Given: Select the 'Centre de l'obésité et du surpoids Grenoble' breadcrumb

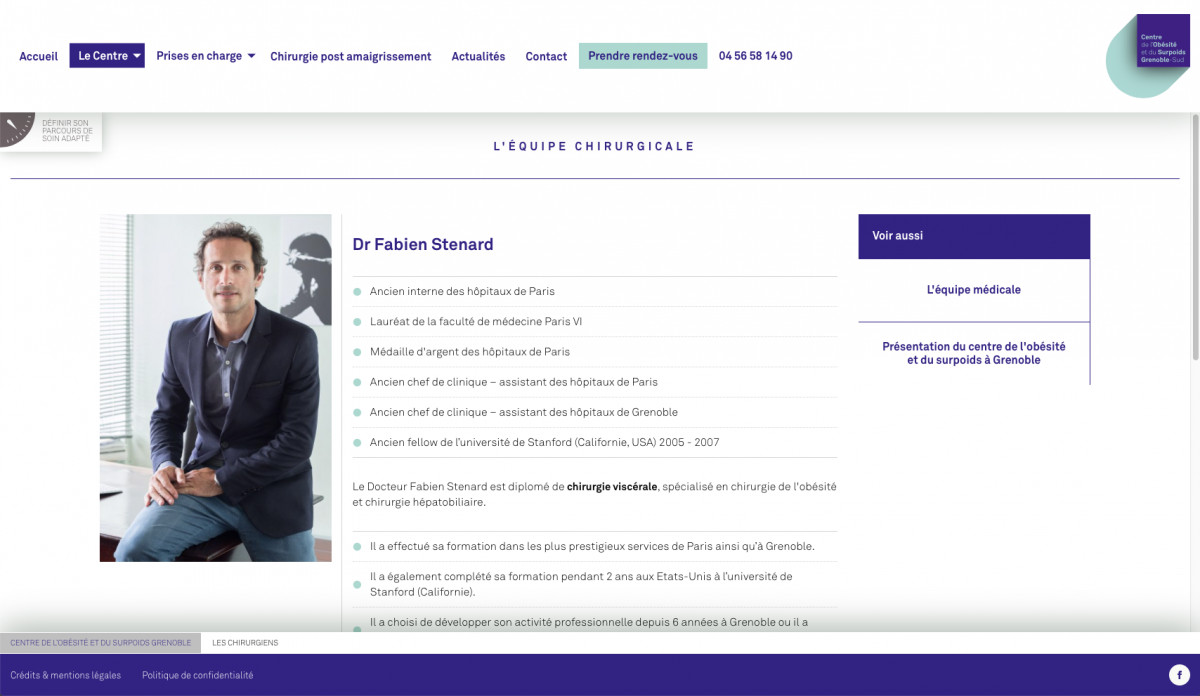Looking at the screenshot, I should [x=100, y=643].
